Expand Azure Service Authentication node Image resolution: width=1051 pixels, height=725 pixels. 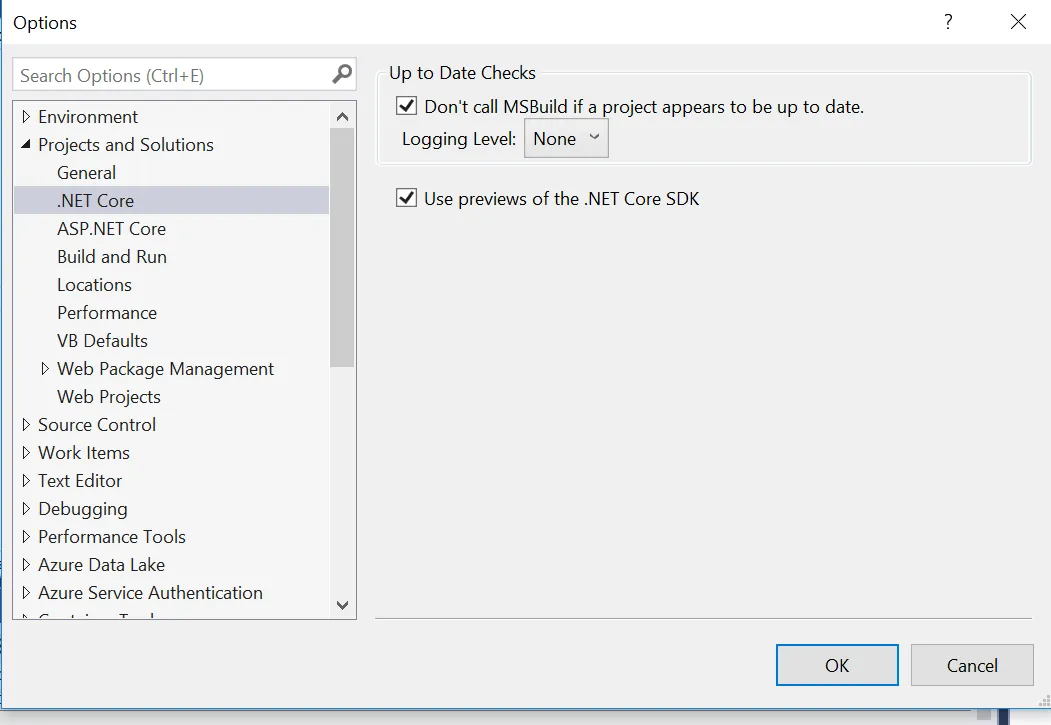tap(26, 592)
